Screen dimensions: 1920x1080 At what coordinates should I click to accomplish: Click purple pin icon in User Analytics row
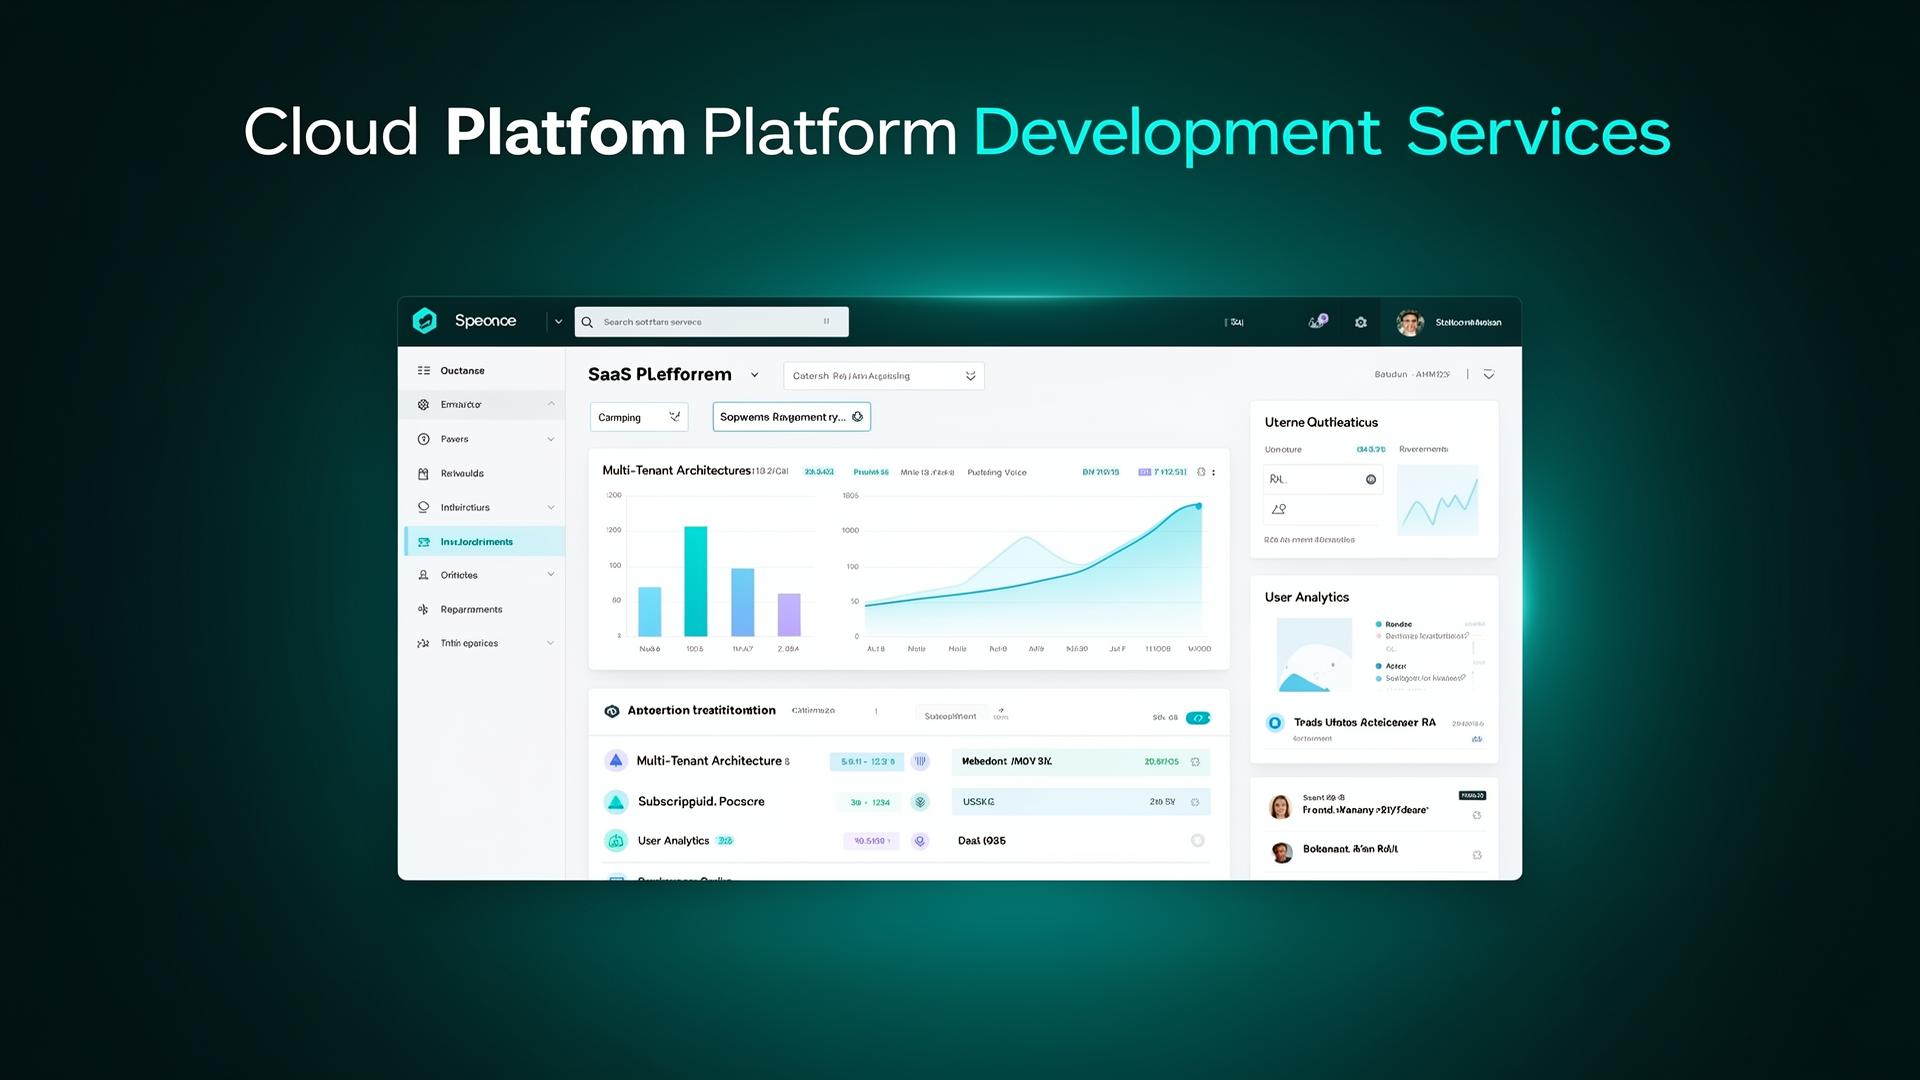pyautogui.click(x=921, y=841)
